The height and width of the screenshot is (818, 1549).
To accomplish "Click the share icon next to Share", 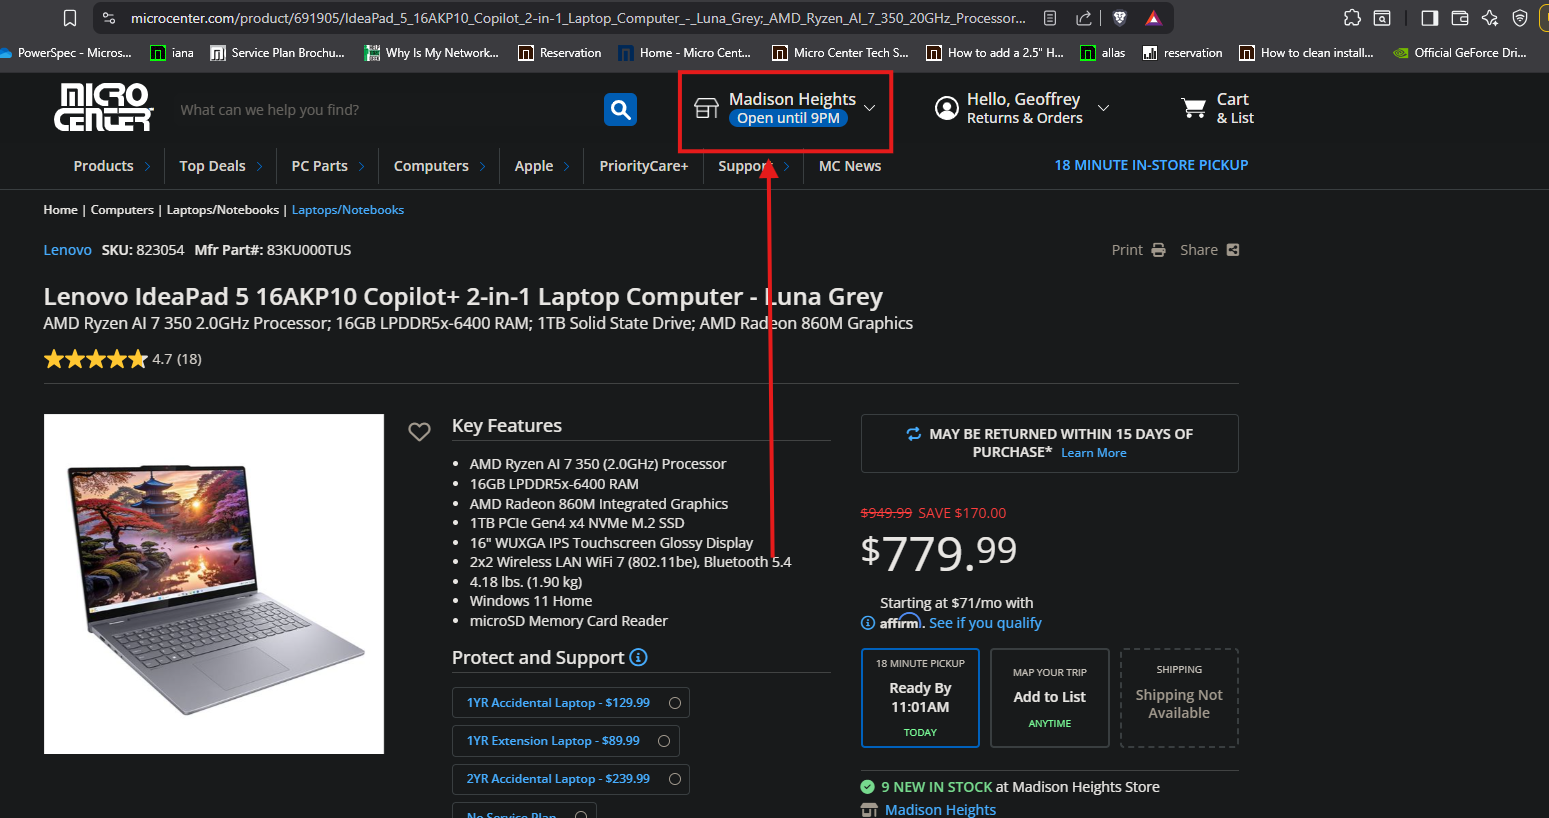I will coord(1233,250).
